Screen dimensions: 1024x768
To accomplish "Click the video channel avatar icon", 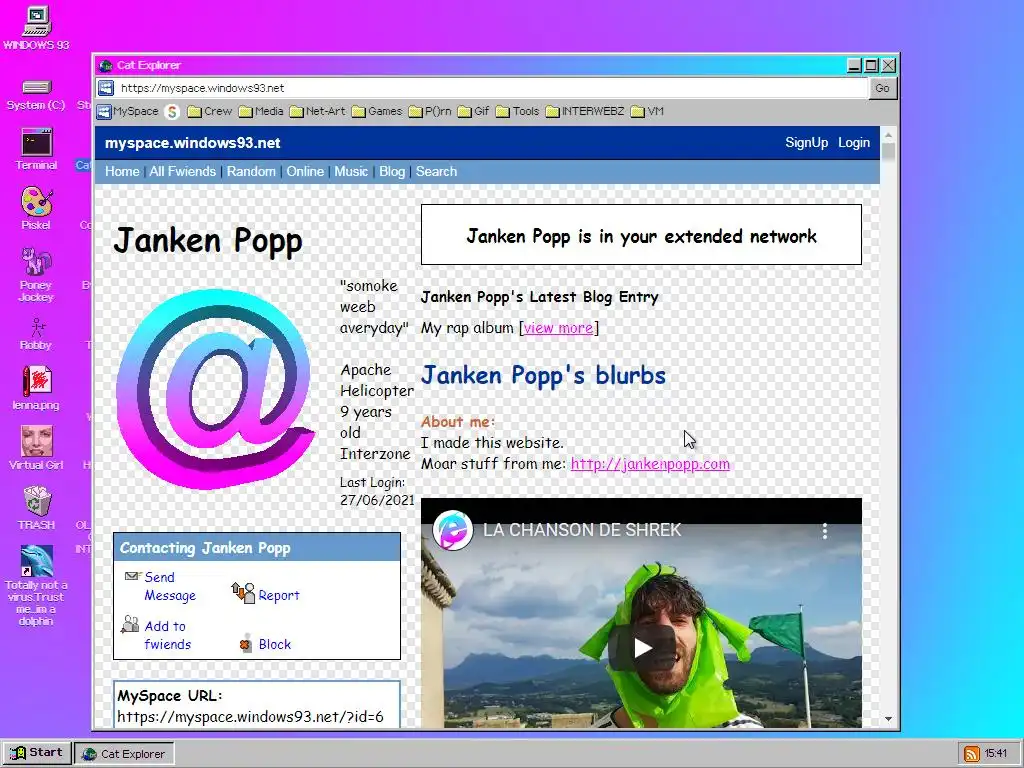I will (x=453, y=530).
